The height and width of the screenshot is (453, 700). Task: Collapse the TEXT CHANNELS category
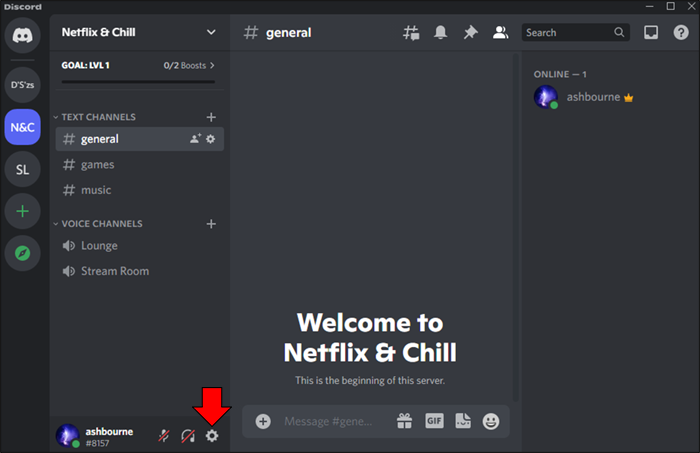95,117
